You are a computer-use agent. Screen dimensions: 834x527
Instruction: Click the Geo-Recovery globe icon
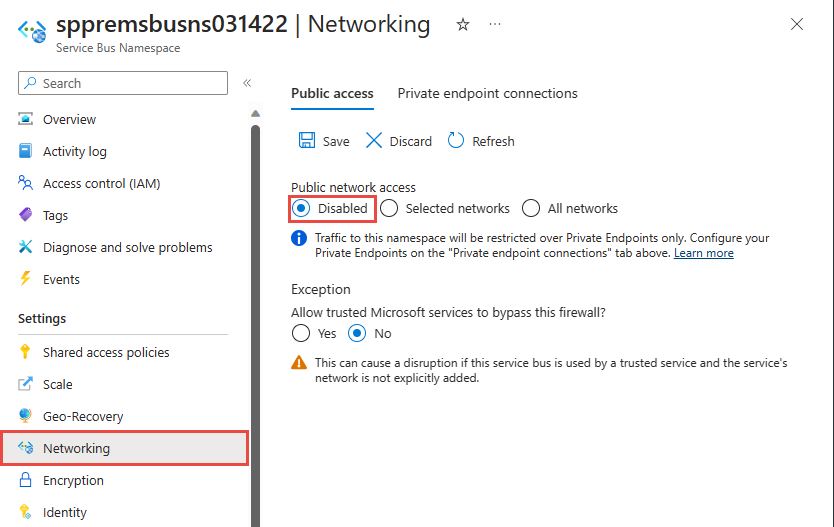25,415
